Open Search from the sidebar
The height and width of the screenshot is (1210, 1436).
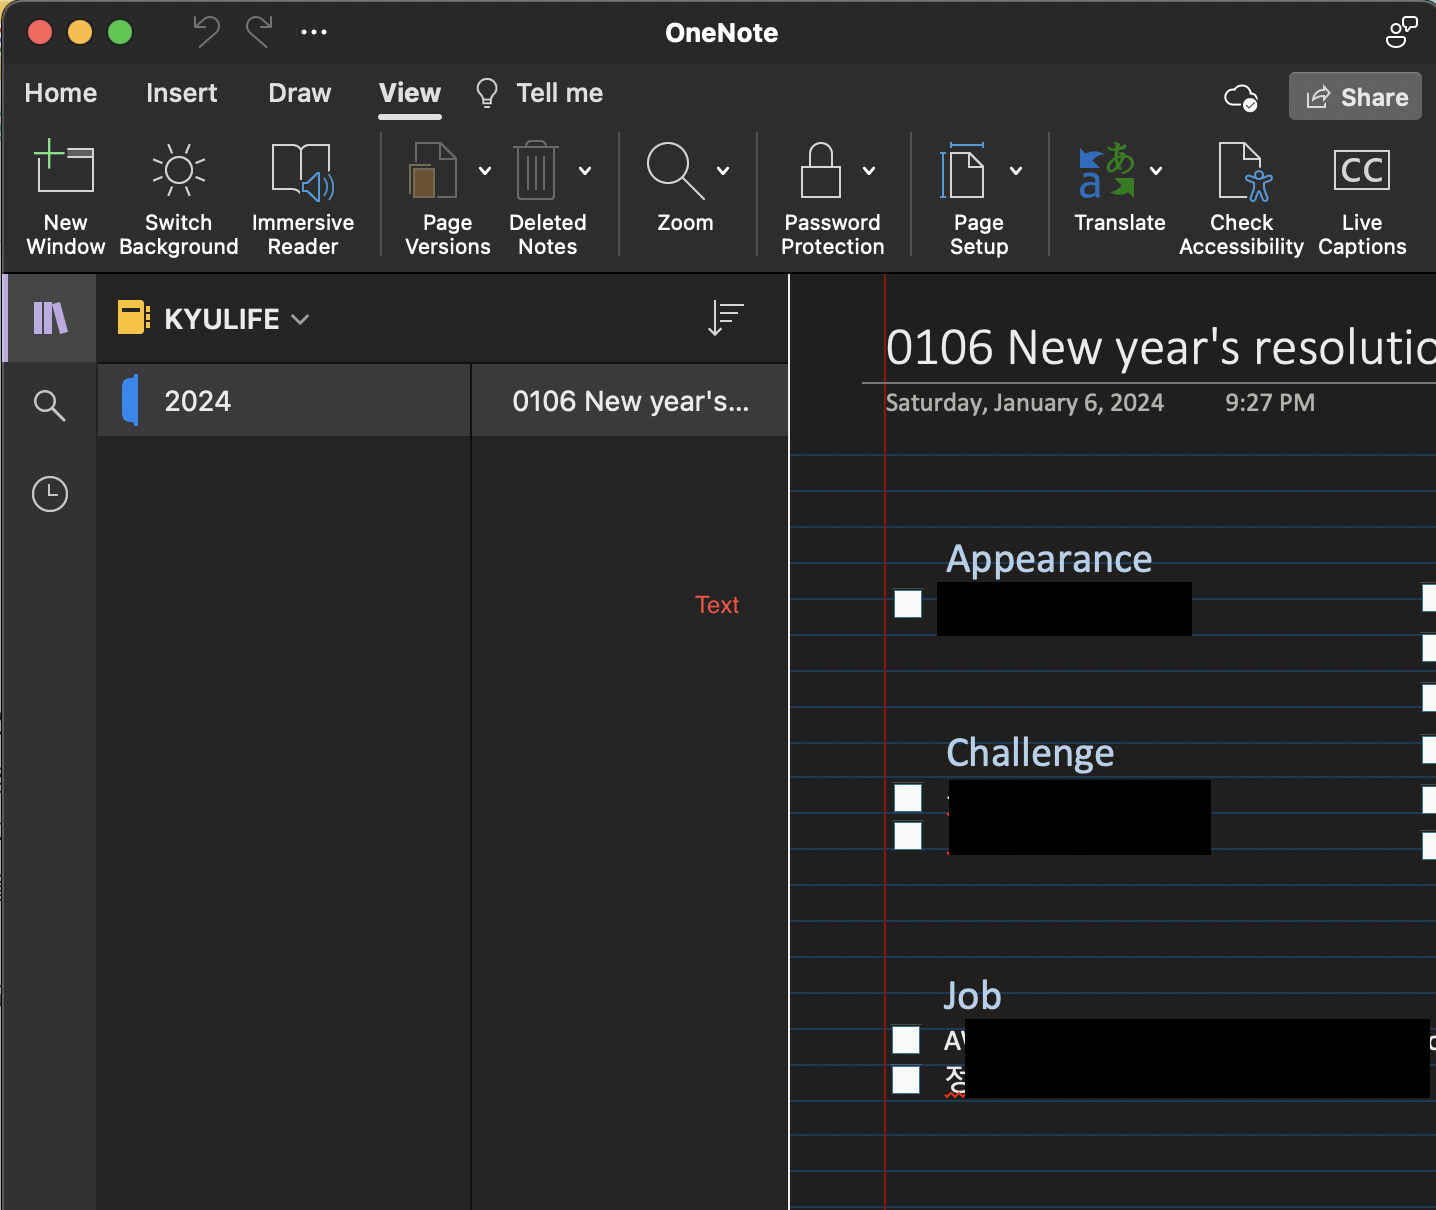49,405
